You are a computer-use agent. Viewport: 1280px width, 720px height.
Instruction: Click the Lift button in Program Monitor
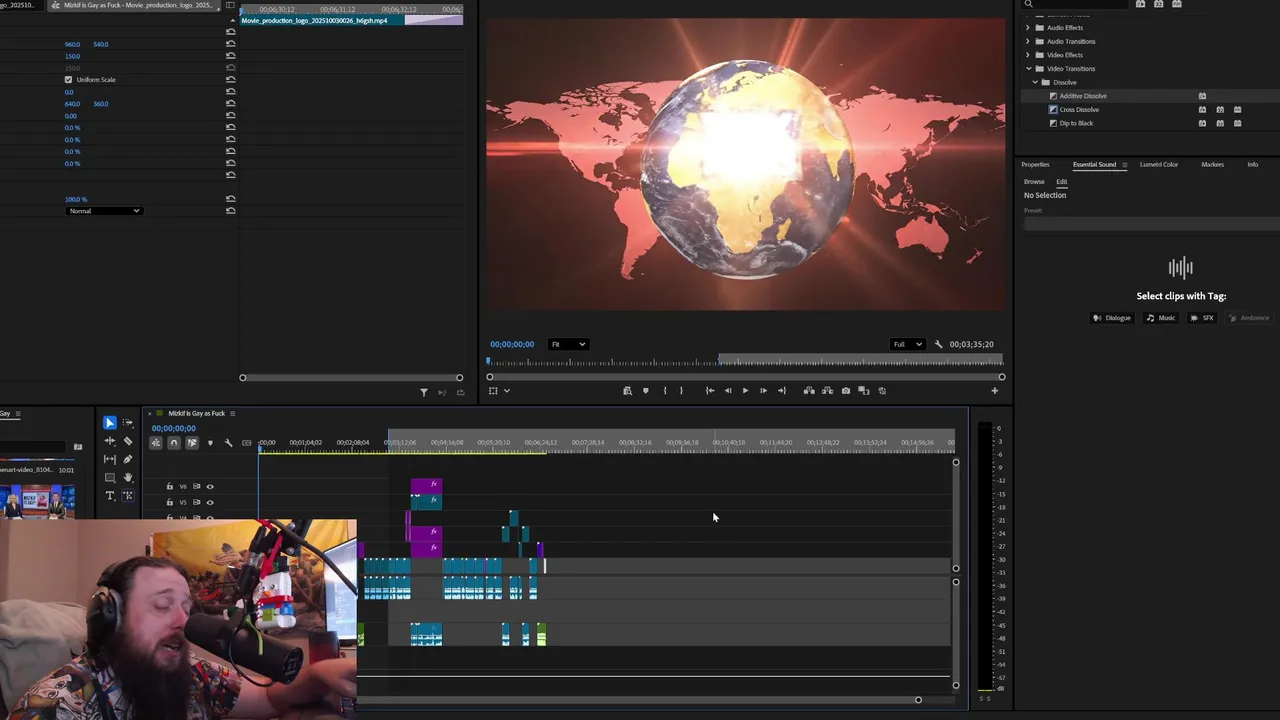point(809,391)
